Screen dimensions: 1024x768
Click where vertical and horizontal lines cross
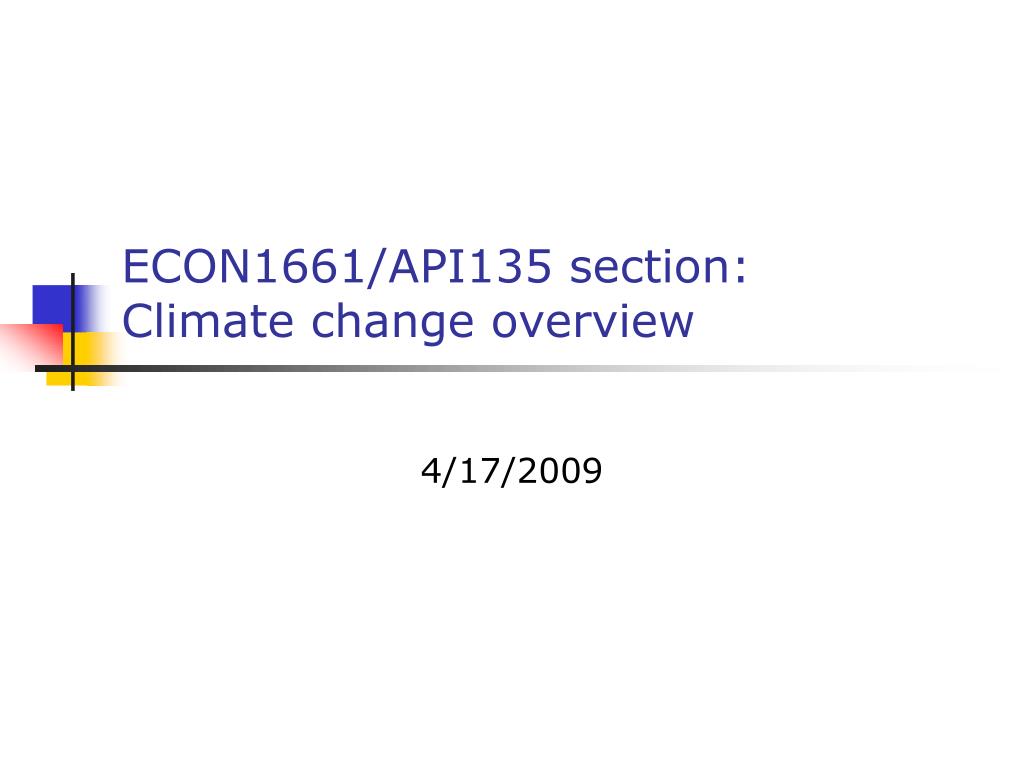click(x=72, y=368)
